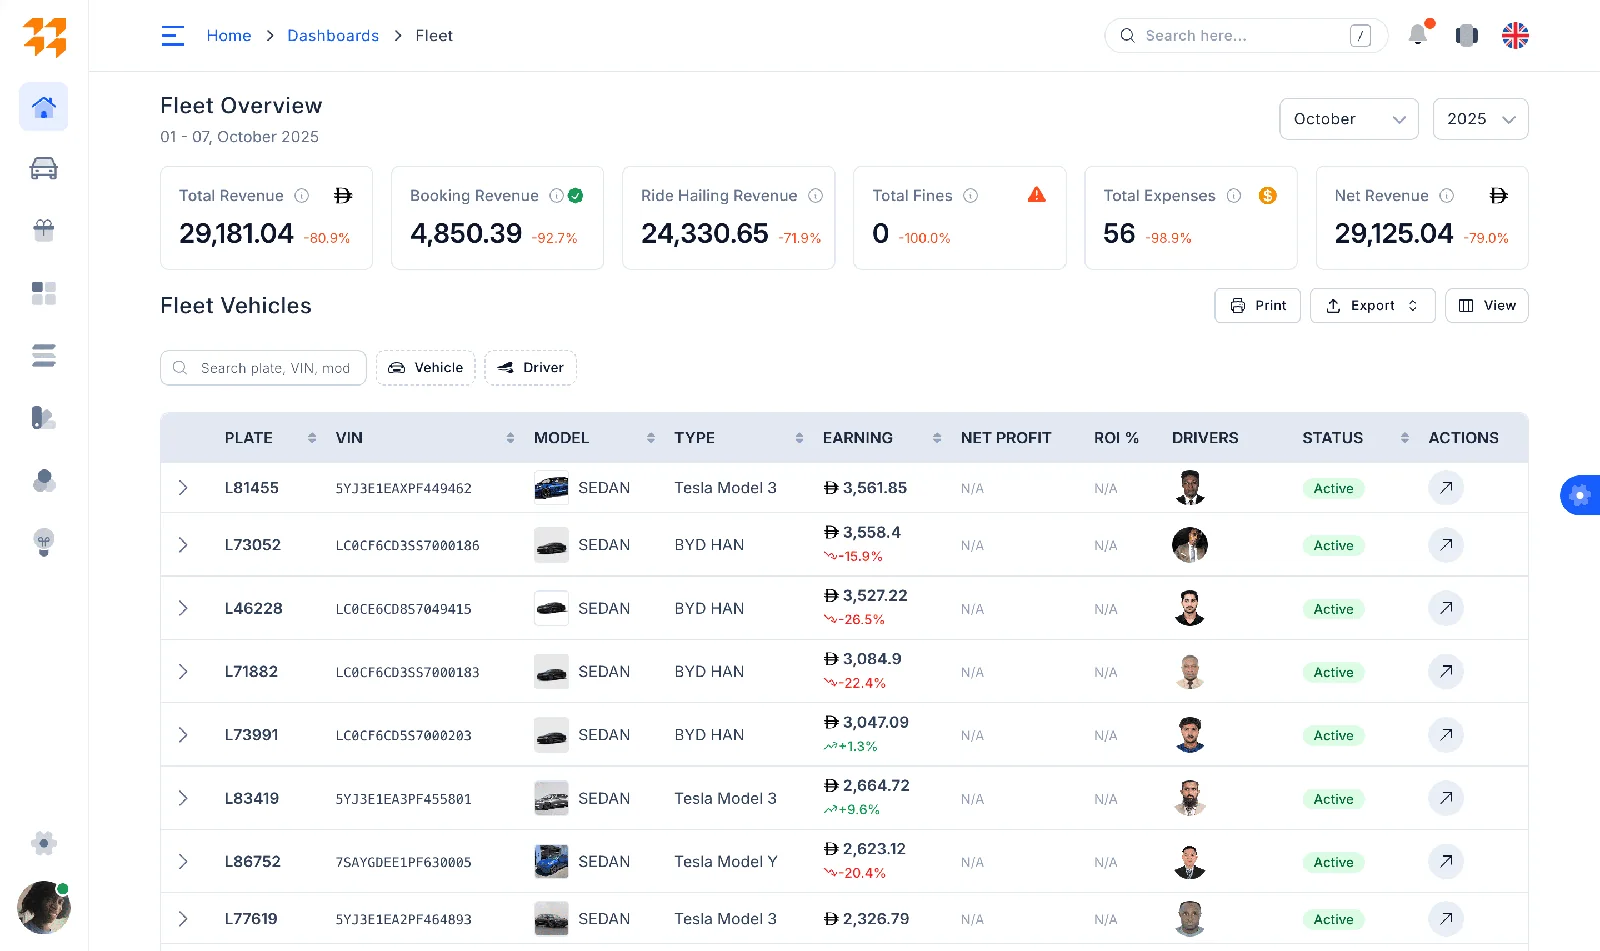Open the settings gear in sidebar
Viewport: 1600px width, 951px height.
pos(44,843)
